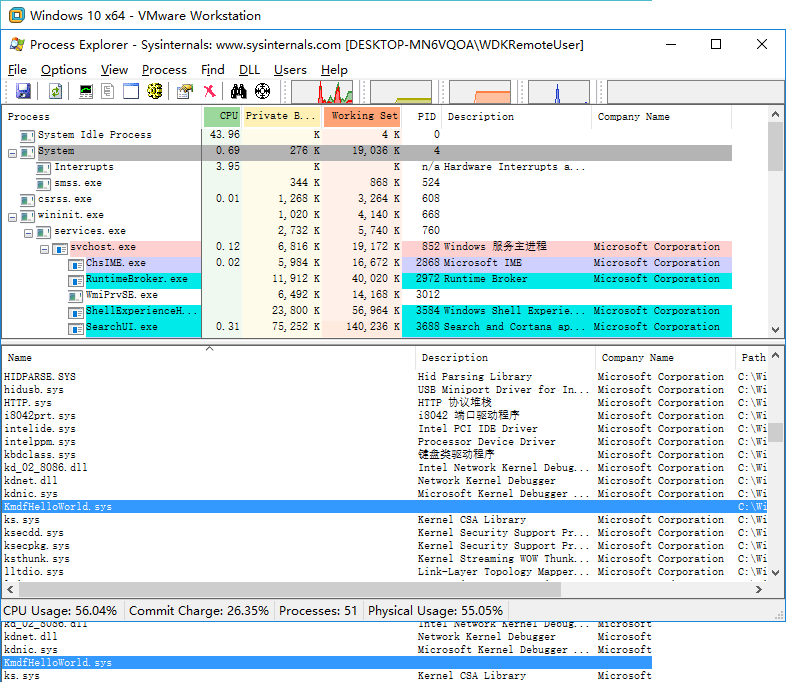This screenshot has height=682, width=786.
Task: Collapse the System process tree node
Action: (x=13, y=153)
